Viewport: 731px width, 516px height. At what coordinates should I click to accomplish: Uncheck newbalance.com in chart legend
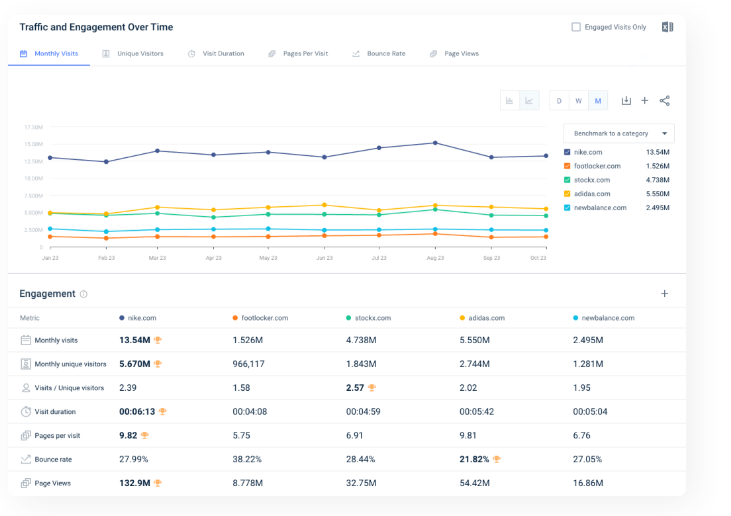pyautogui.click(x=567, y=208)
